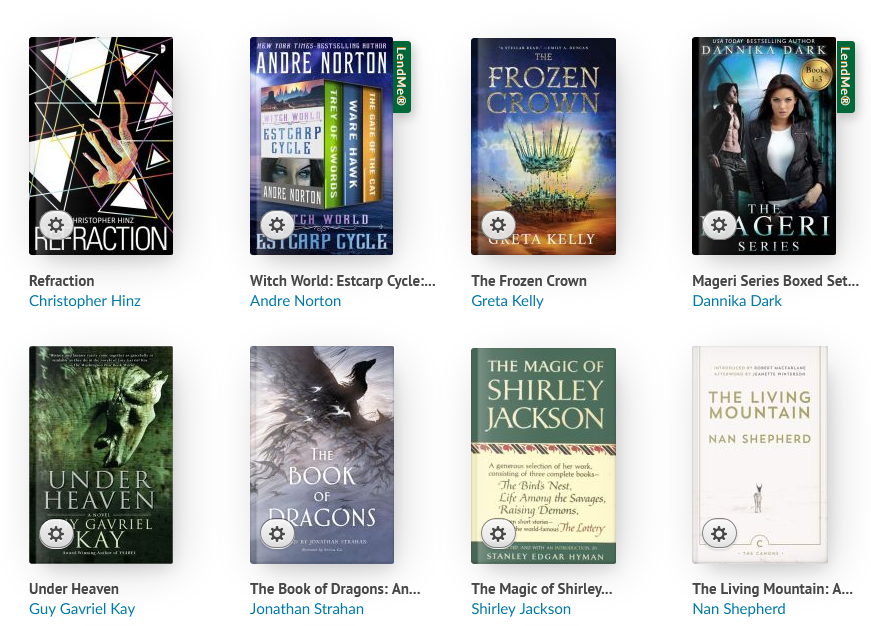
Task: Open Jonathan Strahan author link
Action: (x=307, y=609)
